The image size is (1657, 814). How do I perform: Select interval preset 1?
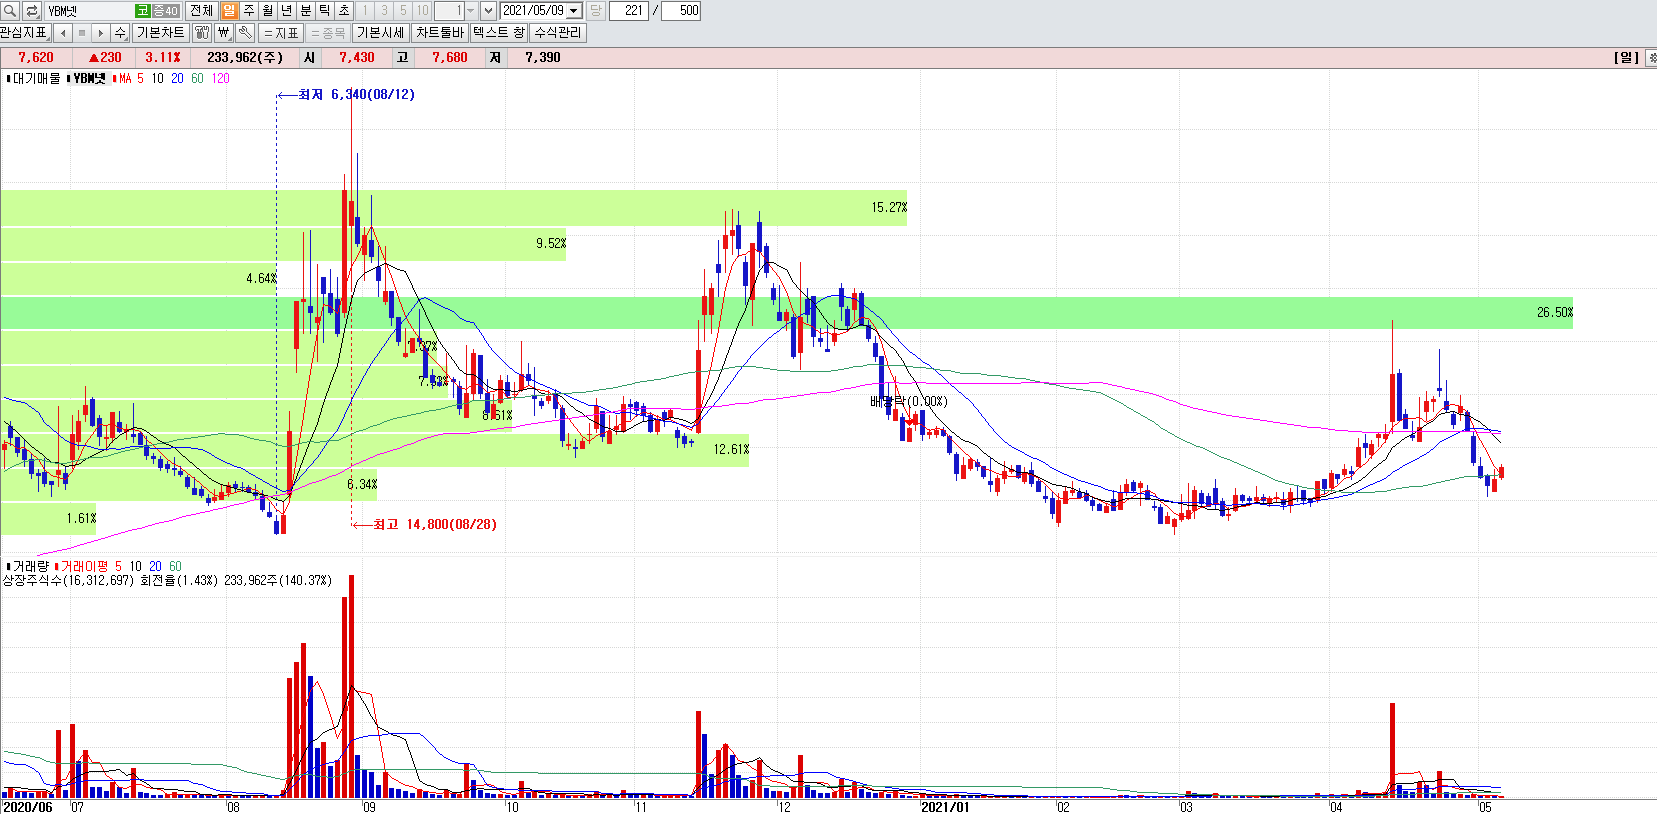(365, 10)
